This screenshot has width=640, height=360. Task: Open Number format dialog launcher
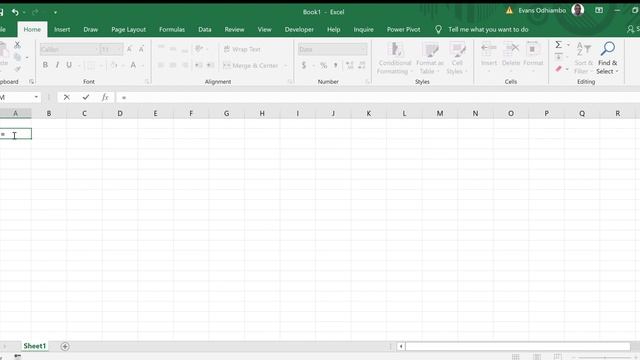pyautogui.click(x=367, y=82)
